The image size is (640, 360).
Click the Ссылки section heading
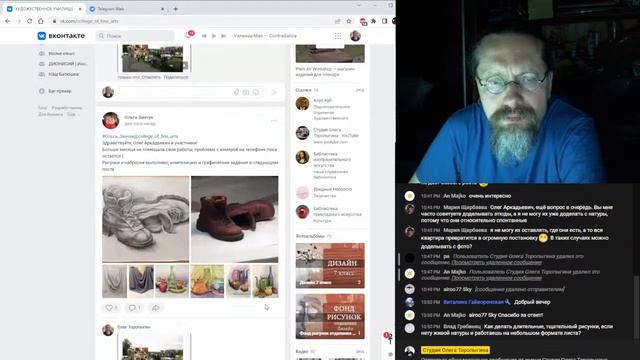[304, 90]
